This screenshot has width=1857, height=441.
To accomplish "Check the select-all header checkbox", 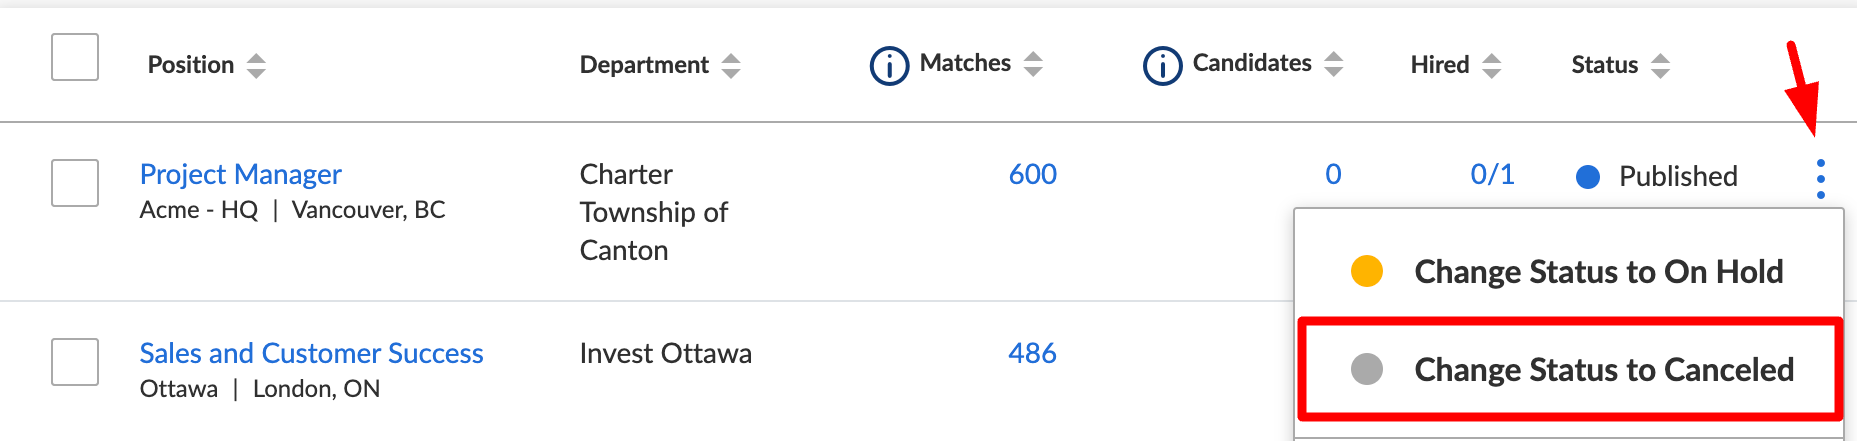I will coord(75,57).
